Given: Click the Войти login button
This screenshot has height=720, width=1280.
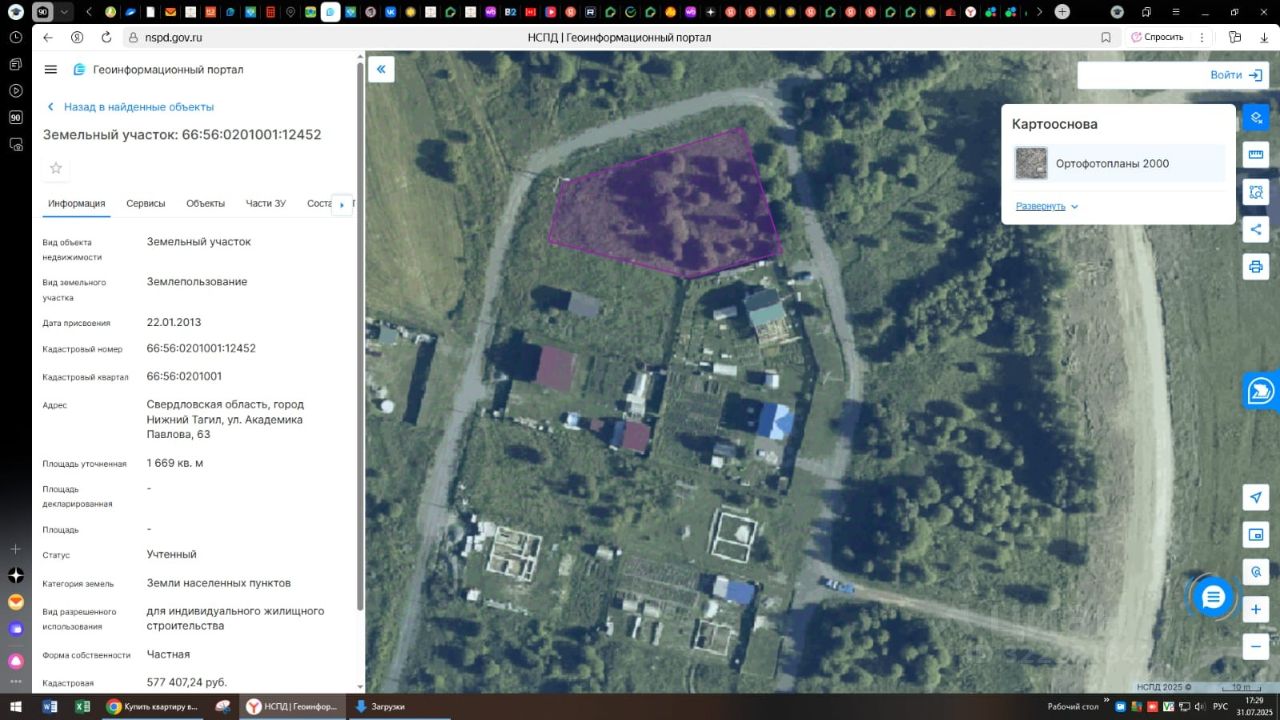Looking at the screenshot, I should tap(1237, 75).
